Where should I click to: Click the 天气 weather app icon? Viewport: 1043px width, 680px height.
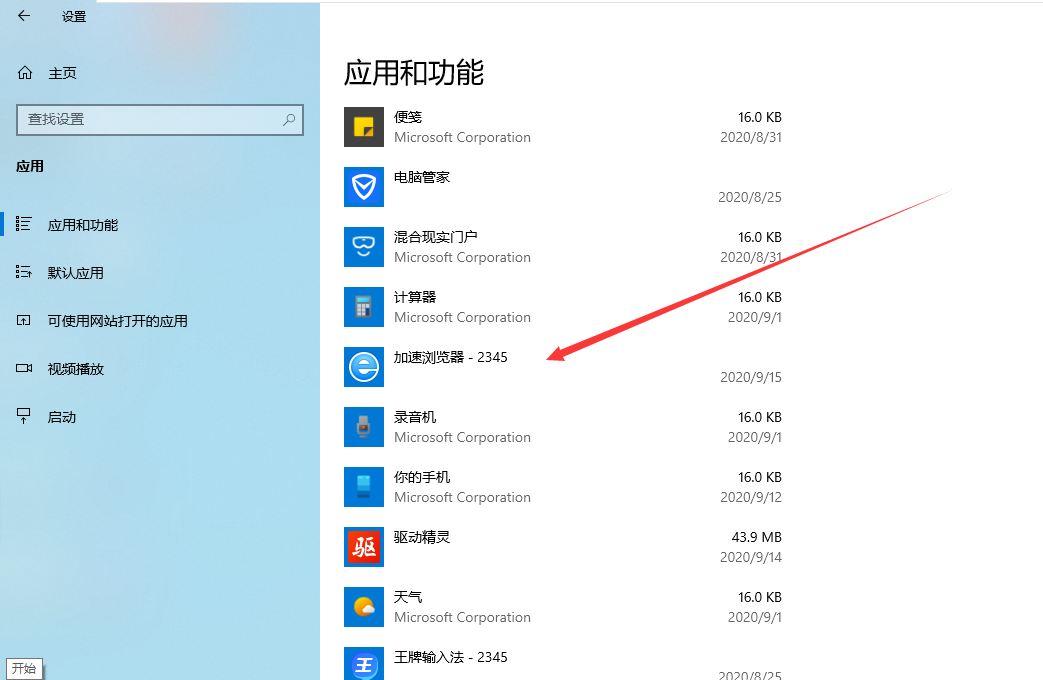tap(364, 607)
